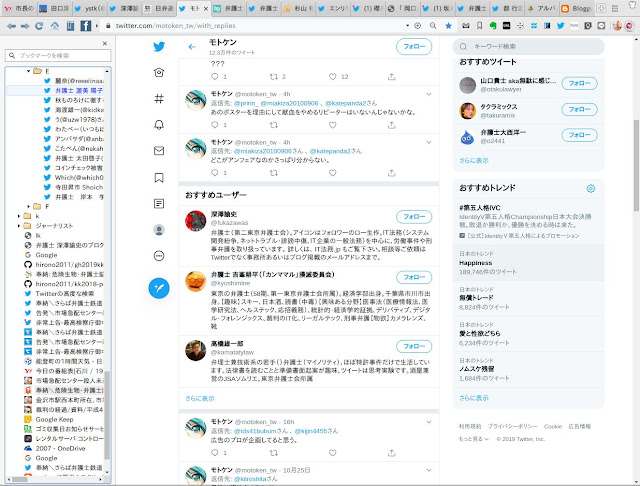This screenshot has height=486, width=640.
Task: Like the どこがアンフェア tweet
Action: [333, 173]
